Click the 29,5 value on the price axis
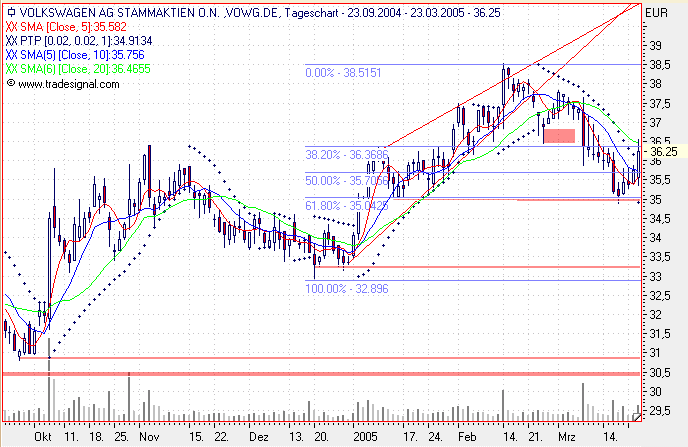Viewport: 688px width, 447px height. point(660,411)
